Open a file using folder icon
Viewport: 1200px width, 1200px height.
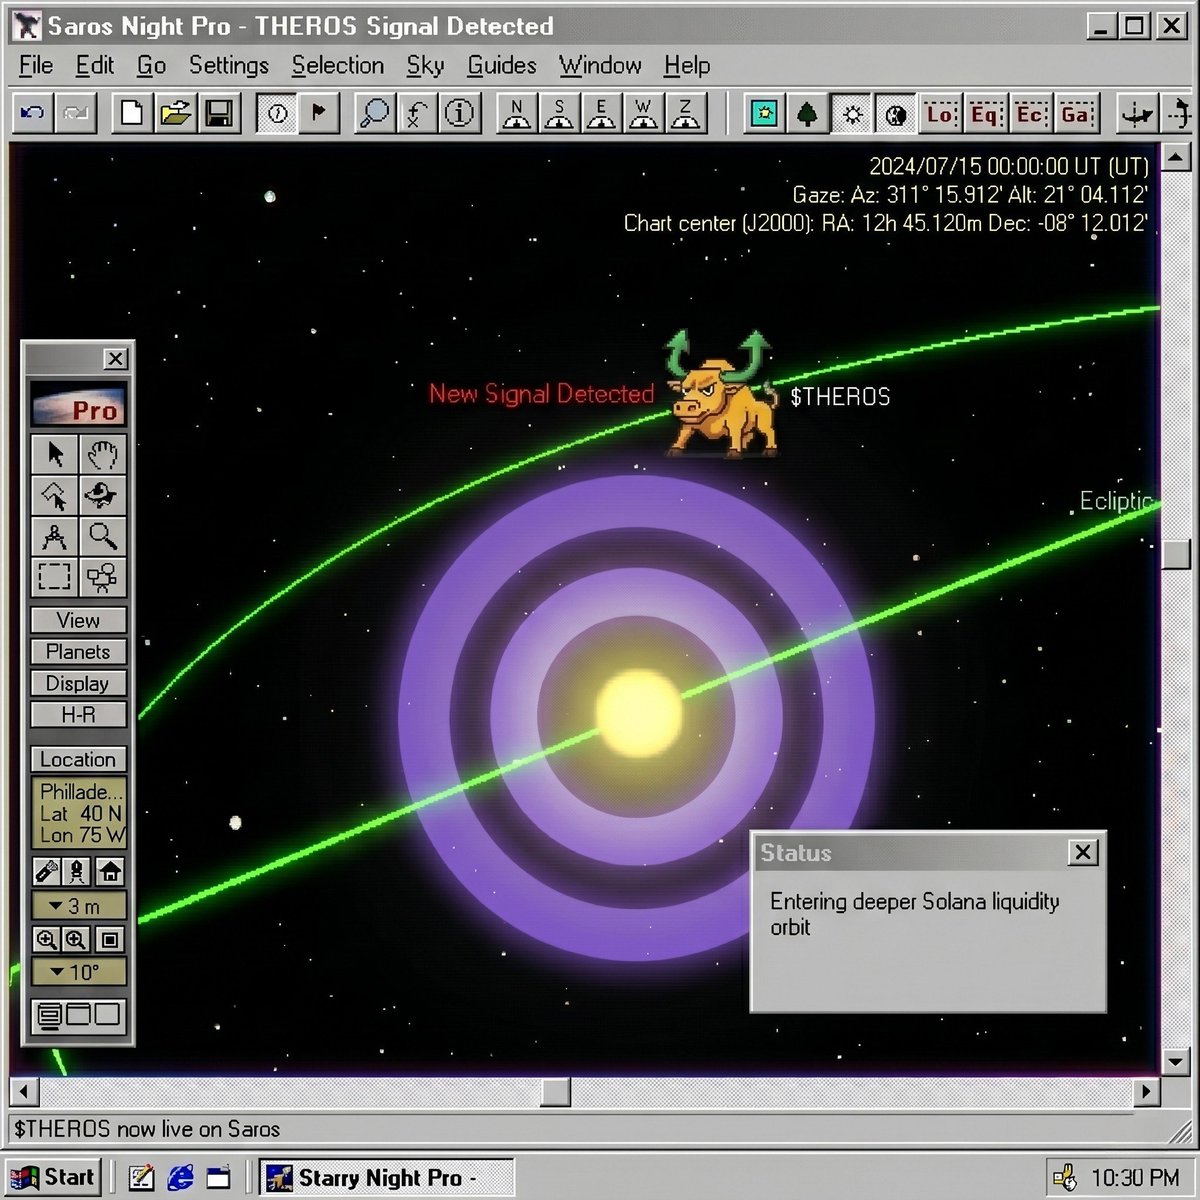click(175, 114)
